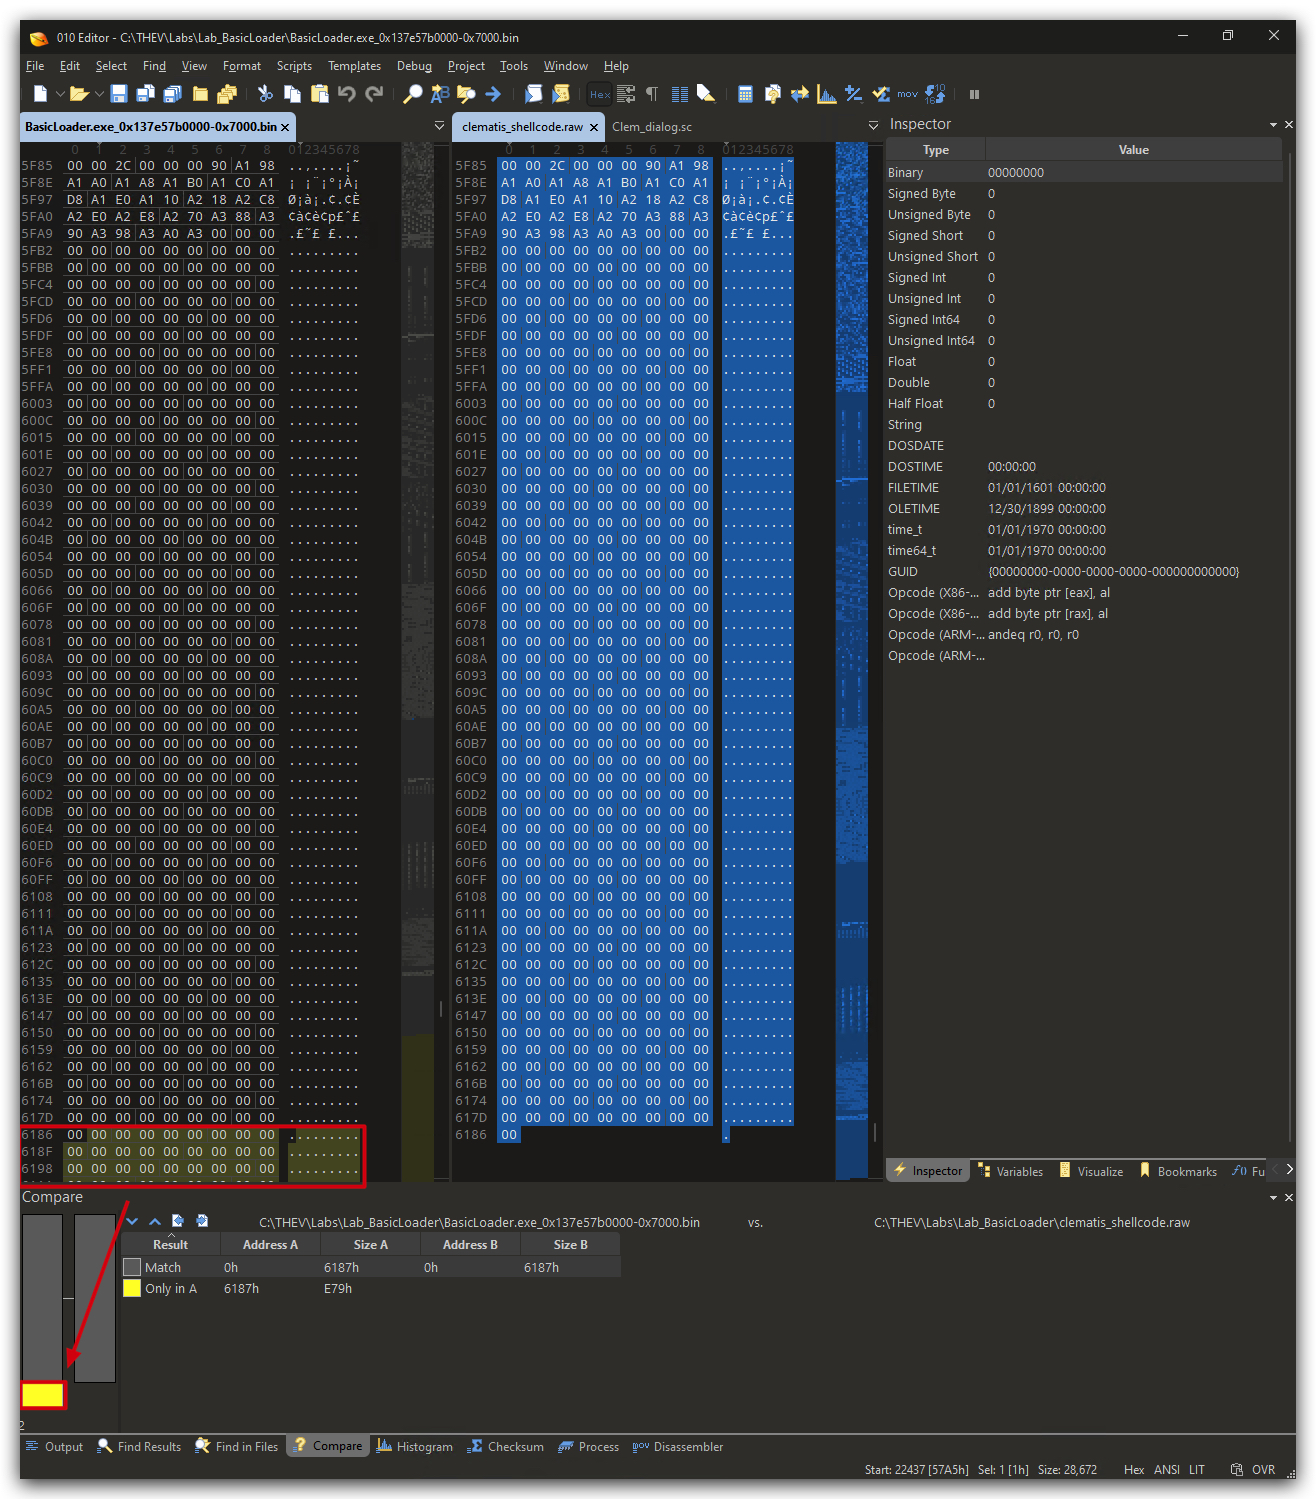
Task: Click the Save file toolbar icon
Action: [119, 94]
